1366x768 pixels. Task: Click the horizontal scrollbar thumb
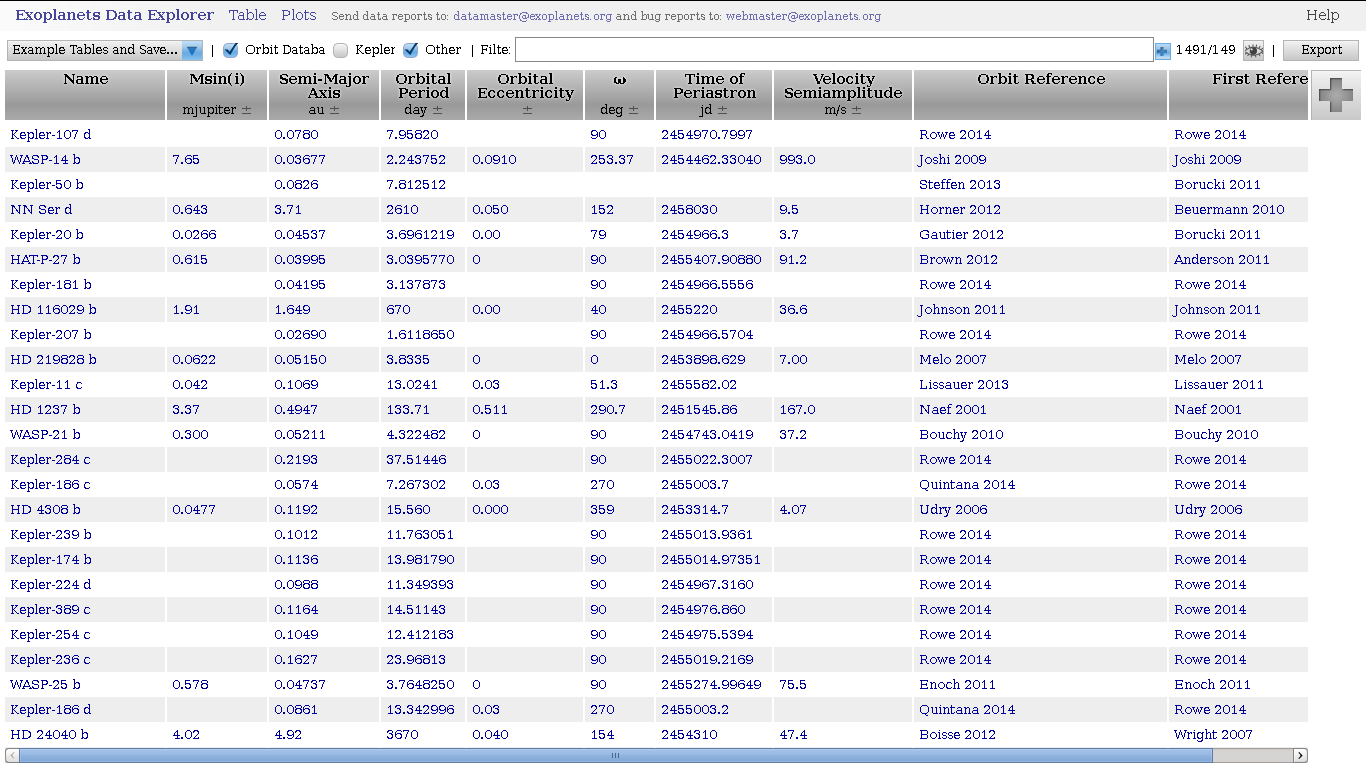pos(615,756)
